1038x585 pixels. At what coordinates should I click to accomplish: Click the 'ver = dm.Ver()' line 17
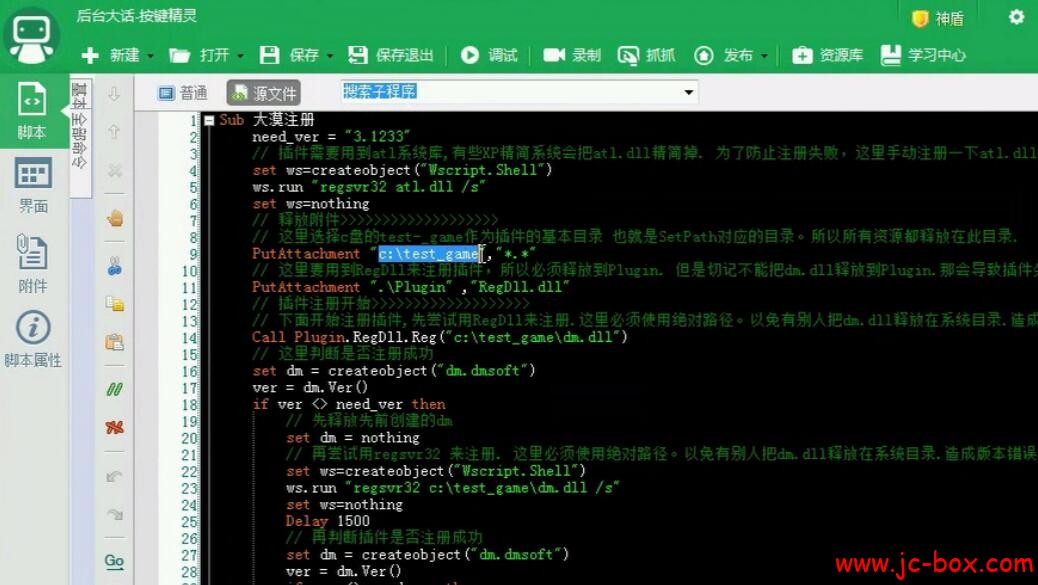pyautogui.click(x=310, y=387)
